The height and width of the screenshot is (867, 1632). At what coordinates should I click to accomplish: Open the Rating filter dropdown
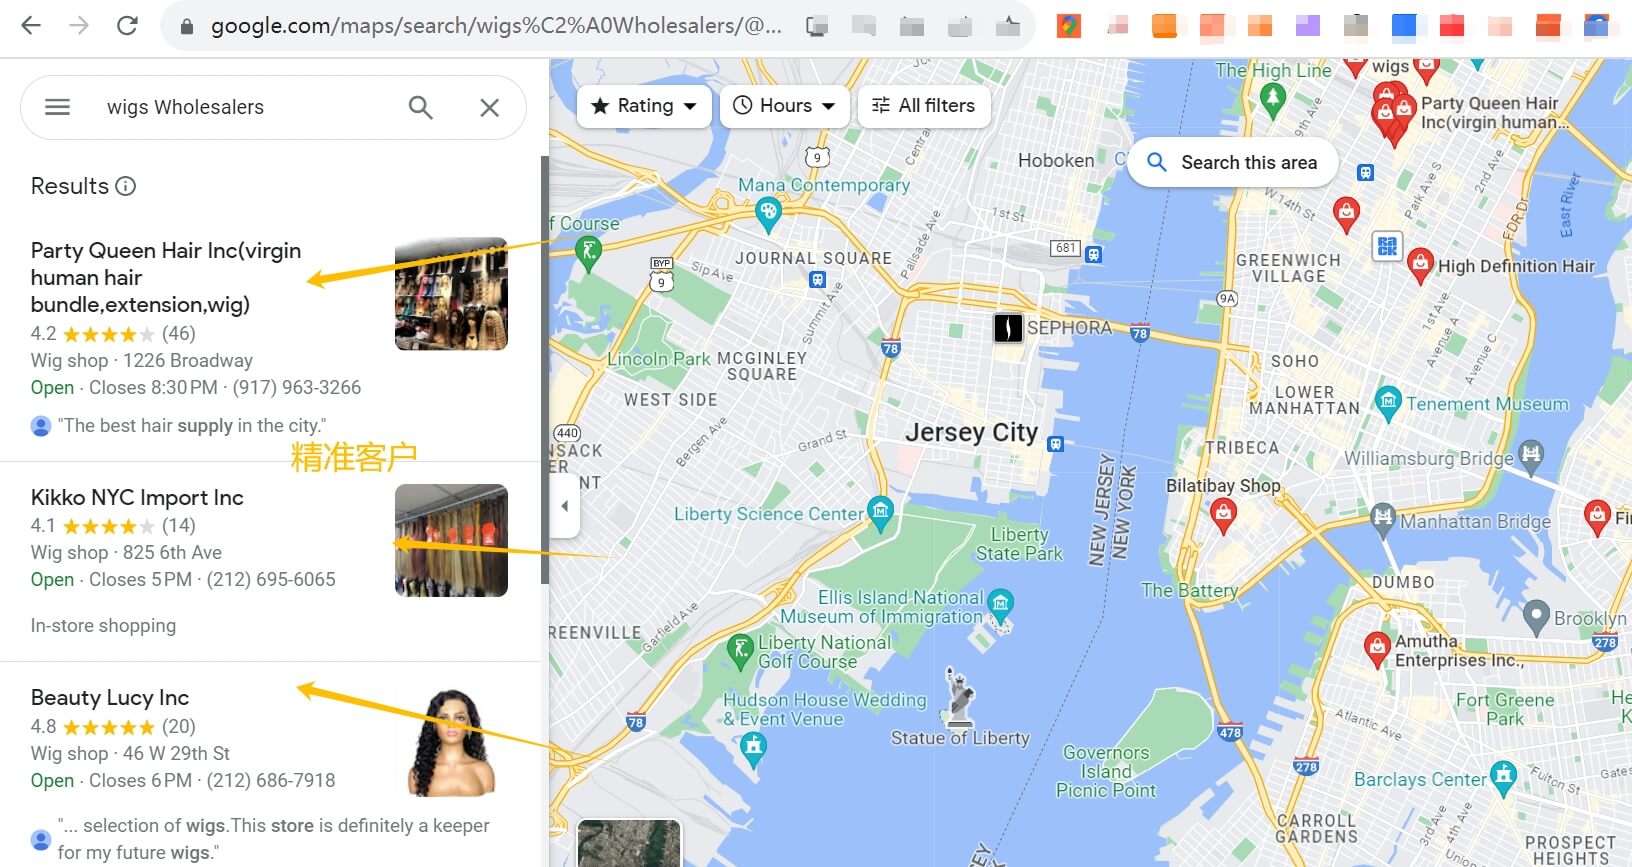[644, 106]
